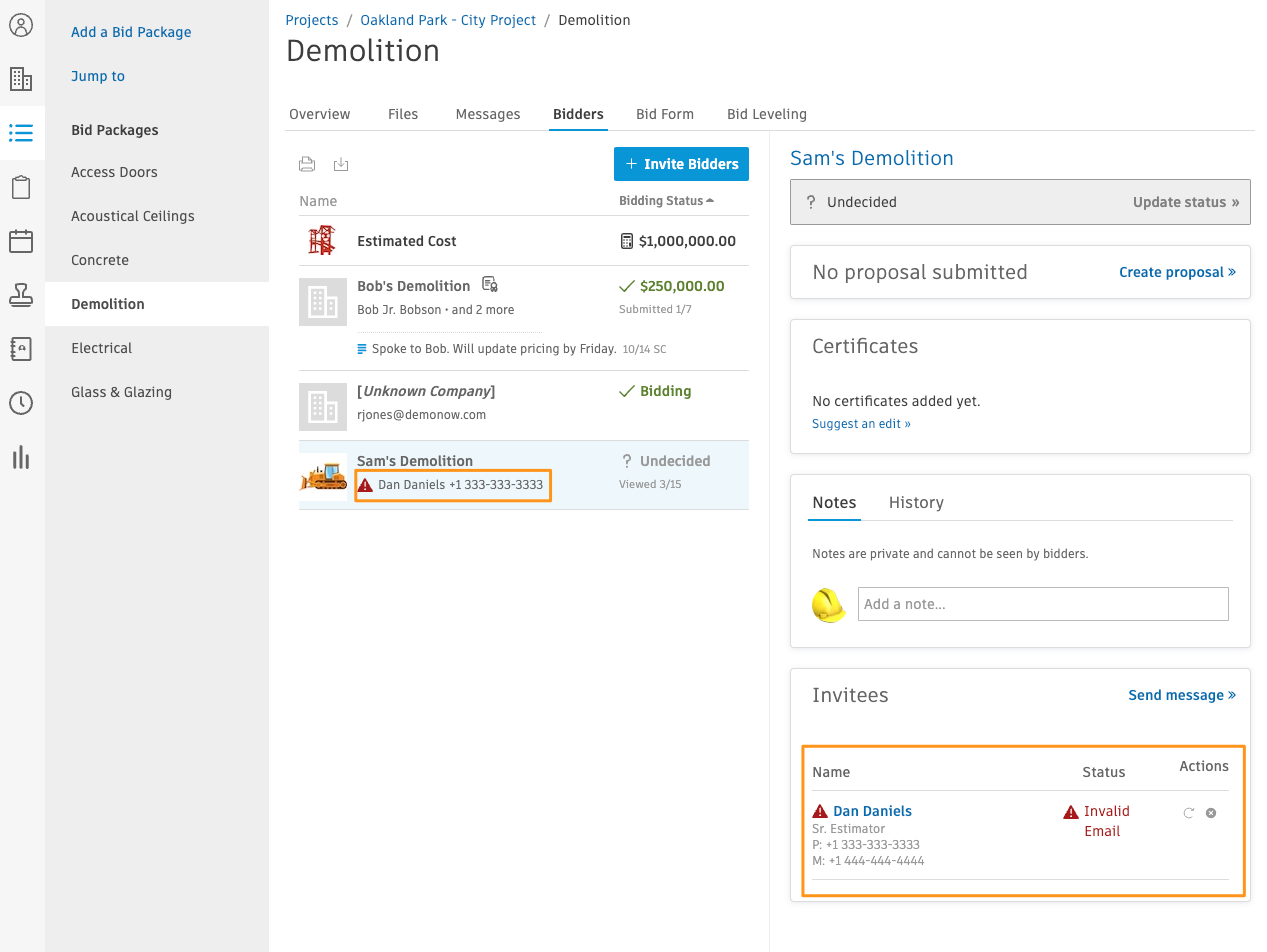Open the calendar icon in left sidebar

[x=21, y=241]
